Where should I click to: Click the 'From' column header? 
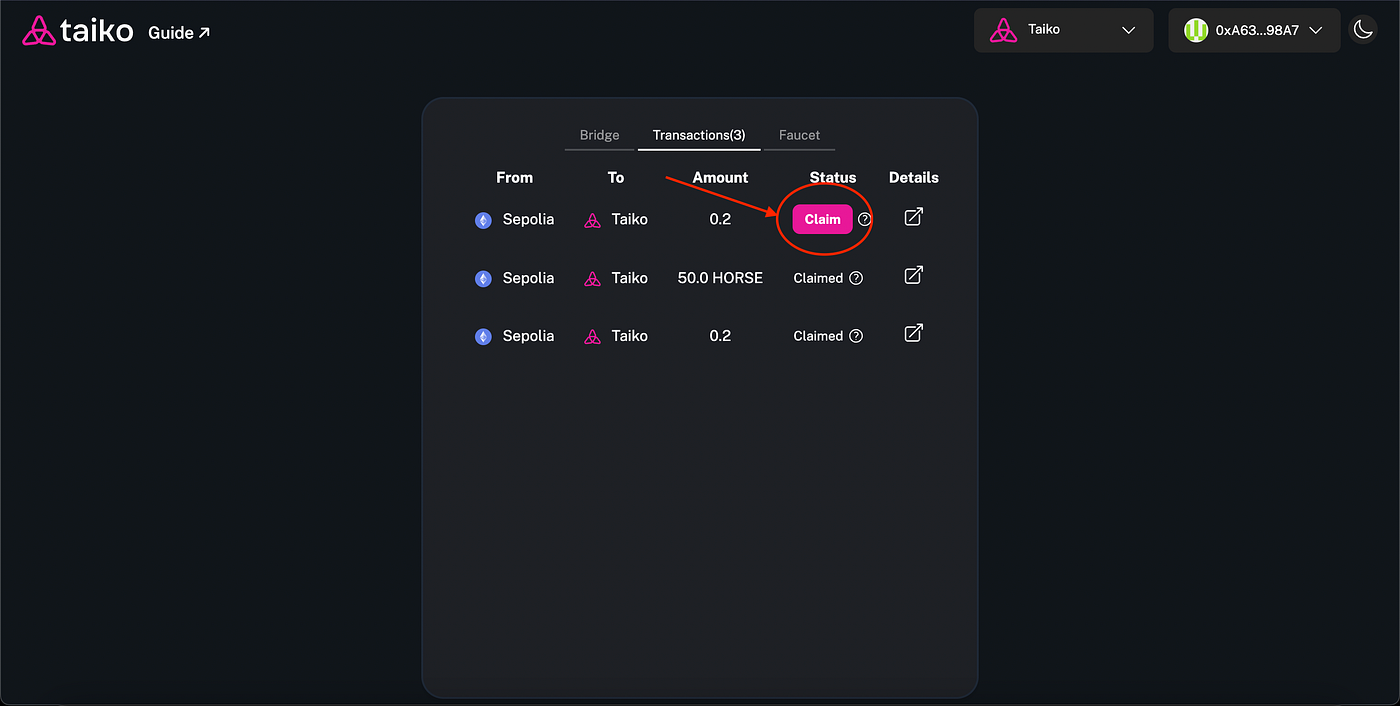pyautogui.click(x=515, y=177)
